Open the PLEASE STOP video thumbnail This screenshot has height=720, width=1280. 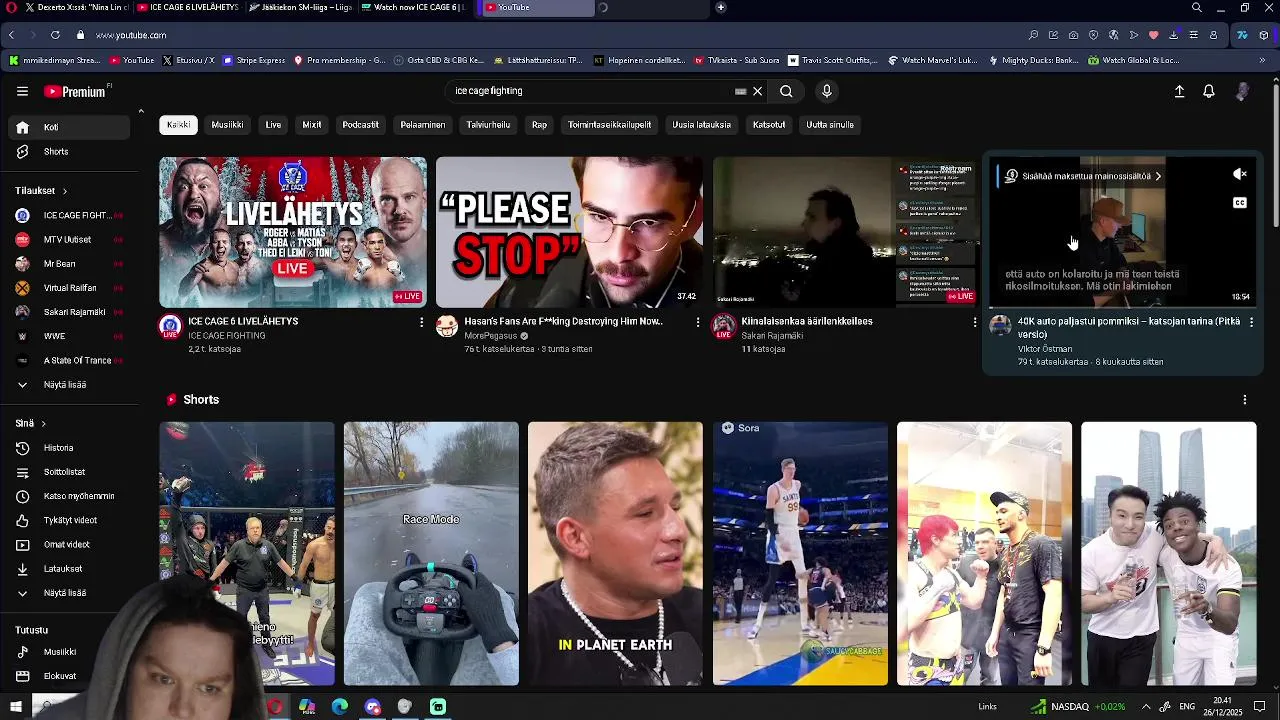(569, 232)
